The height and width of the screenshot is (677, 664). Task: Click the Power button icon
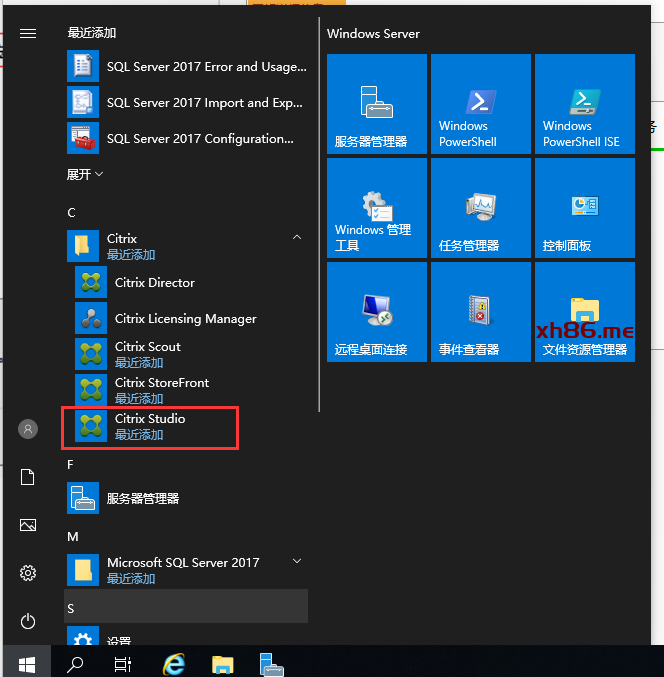pyautogui.click(x=28, y=621)
